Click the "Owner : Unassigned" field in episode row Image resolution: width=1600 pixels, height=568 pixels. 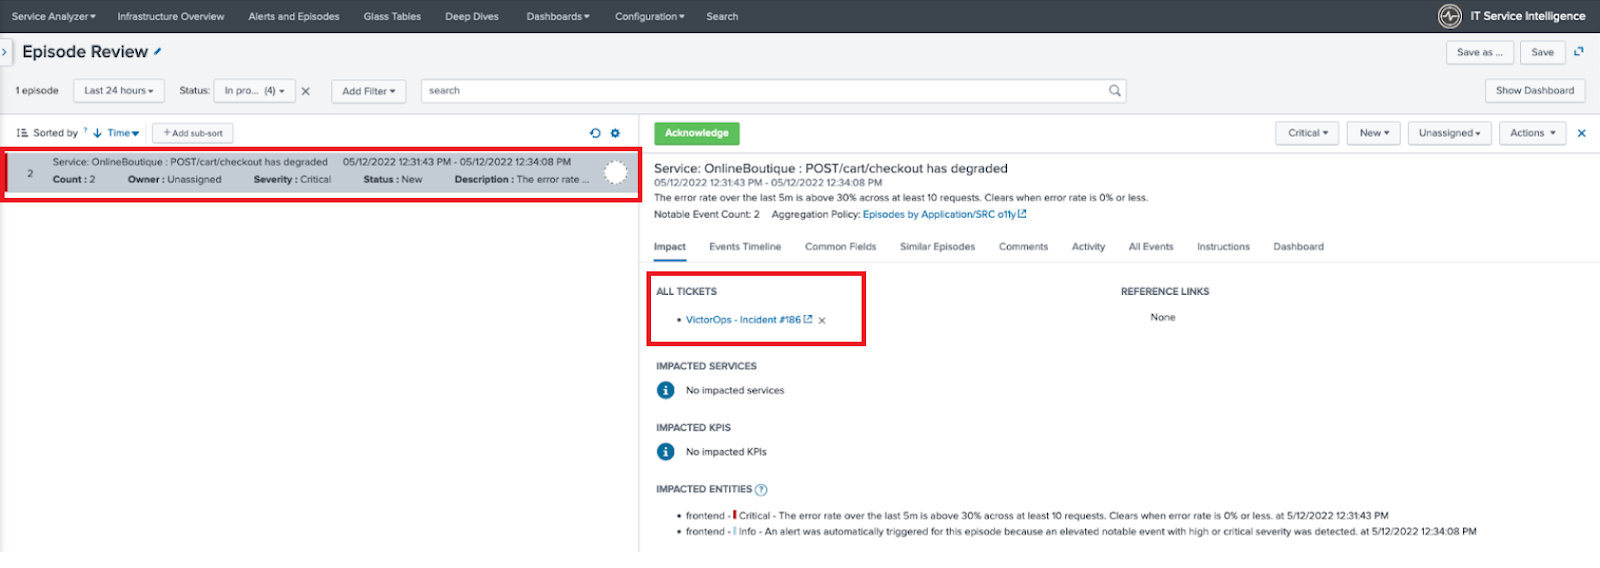(x=174, y=180)
